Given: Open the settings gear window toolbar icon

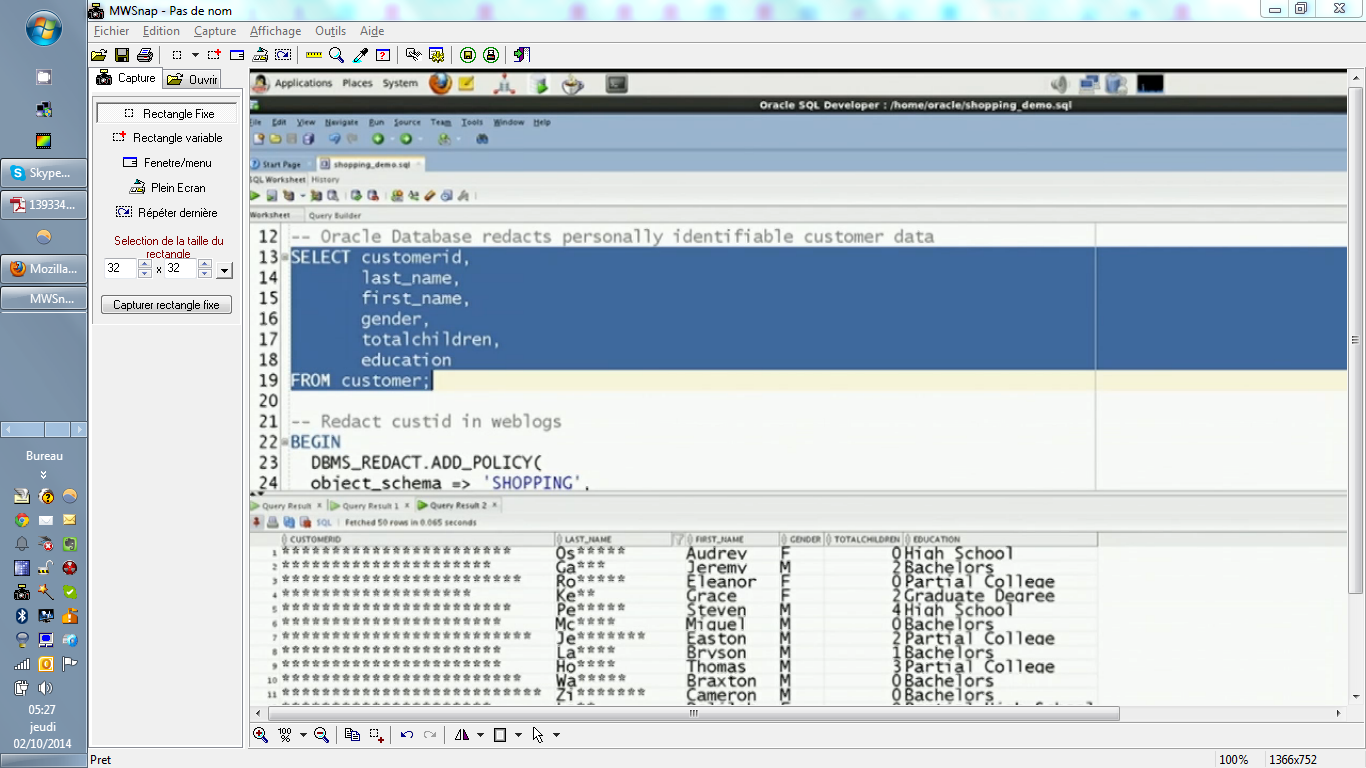Looking at the screenshot, I should coord(437,55).
